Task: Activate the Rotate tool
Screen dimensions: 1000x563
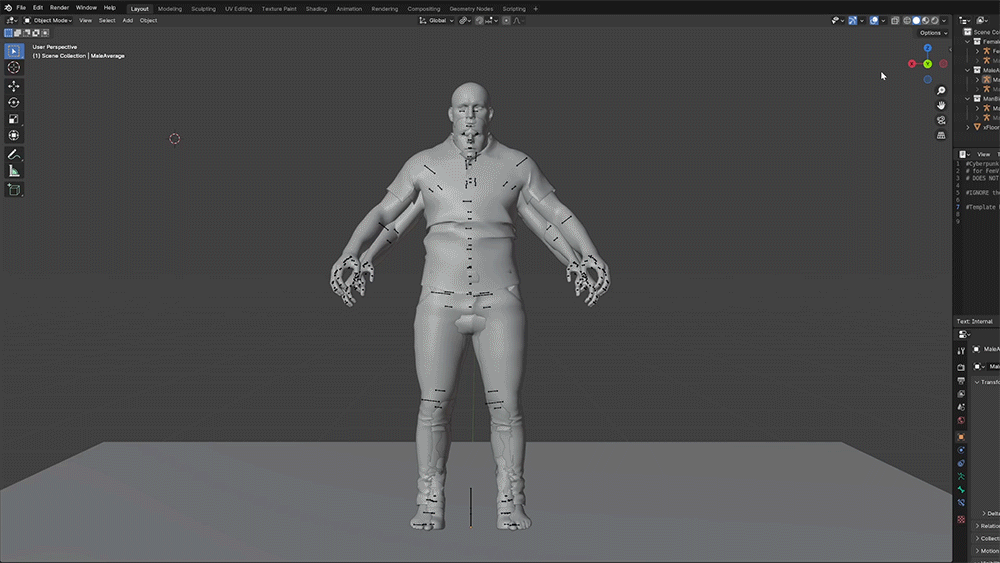Action: (14, 102)
